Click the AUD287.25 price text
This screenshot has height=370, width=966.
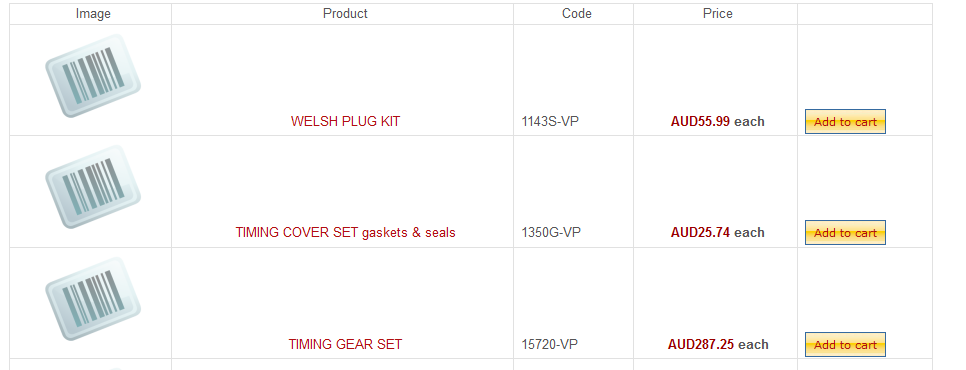(x=700, y=344)
